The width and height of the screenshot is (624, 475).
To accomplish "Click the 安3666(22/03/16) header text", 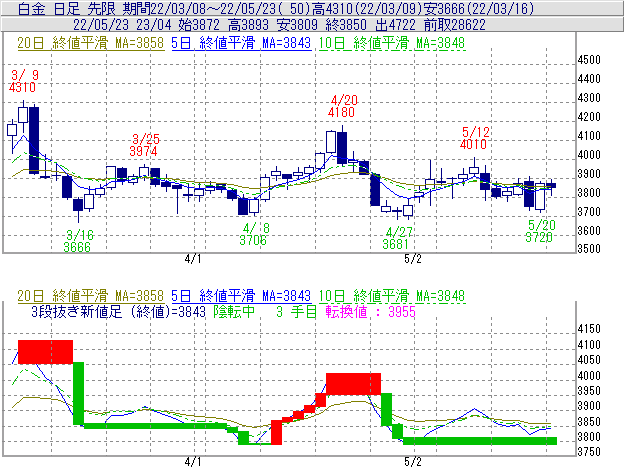I will [x=479, y=8].
